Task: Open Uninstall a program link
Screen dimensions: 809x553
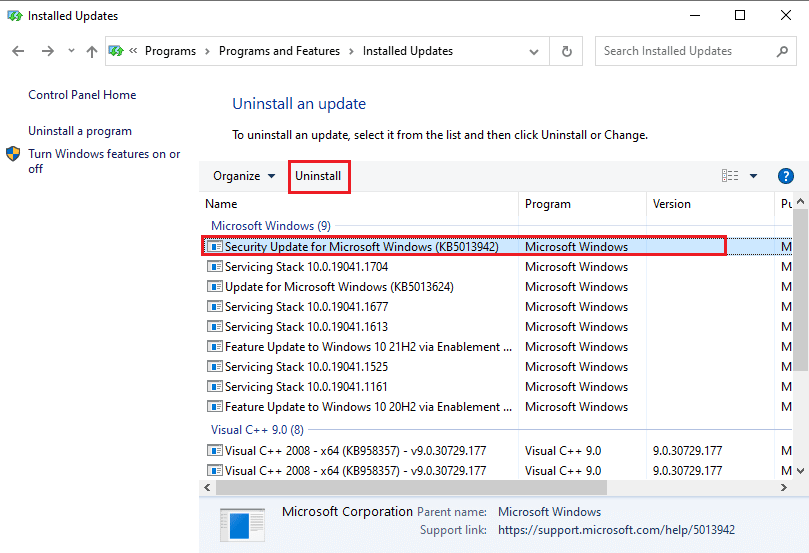Action: pos(80,131)
